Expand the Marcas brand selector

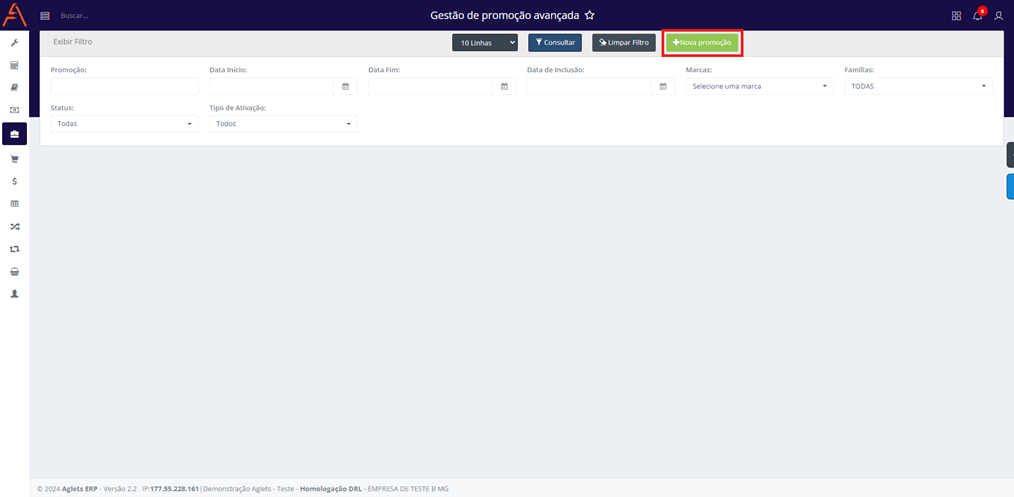click(759, 87)
